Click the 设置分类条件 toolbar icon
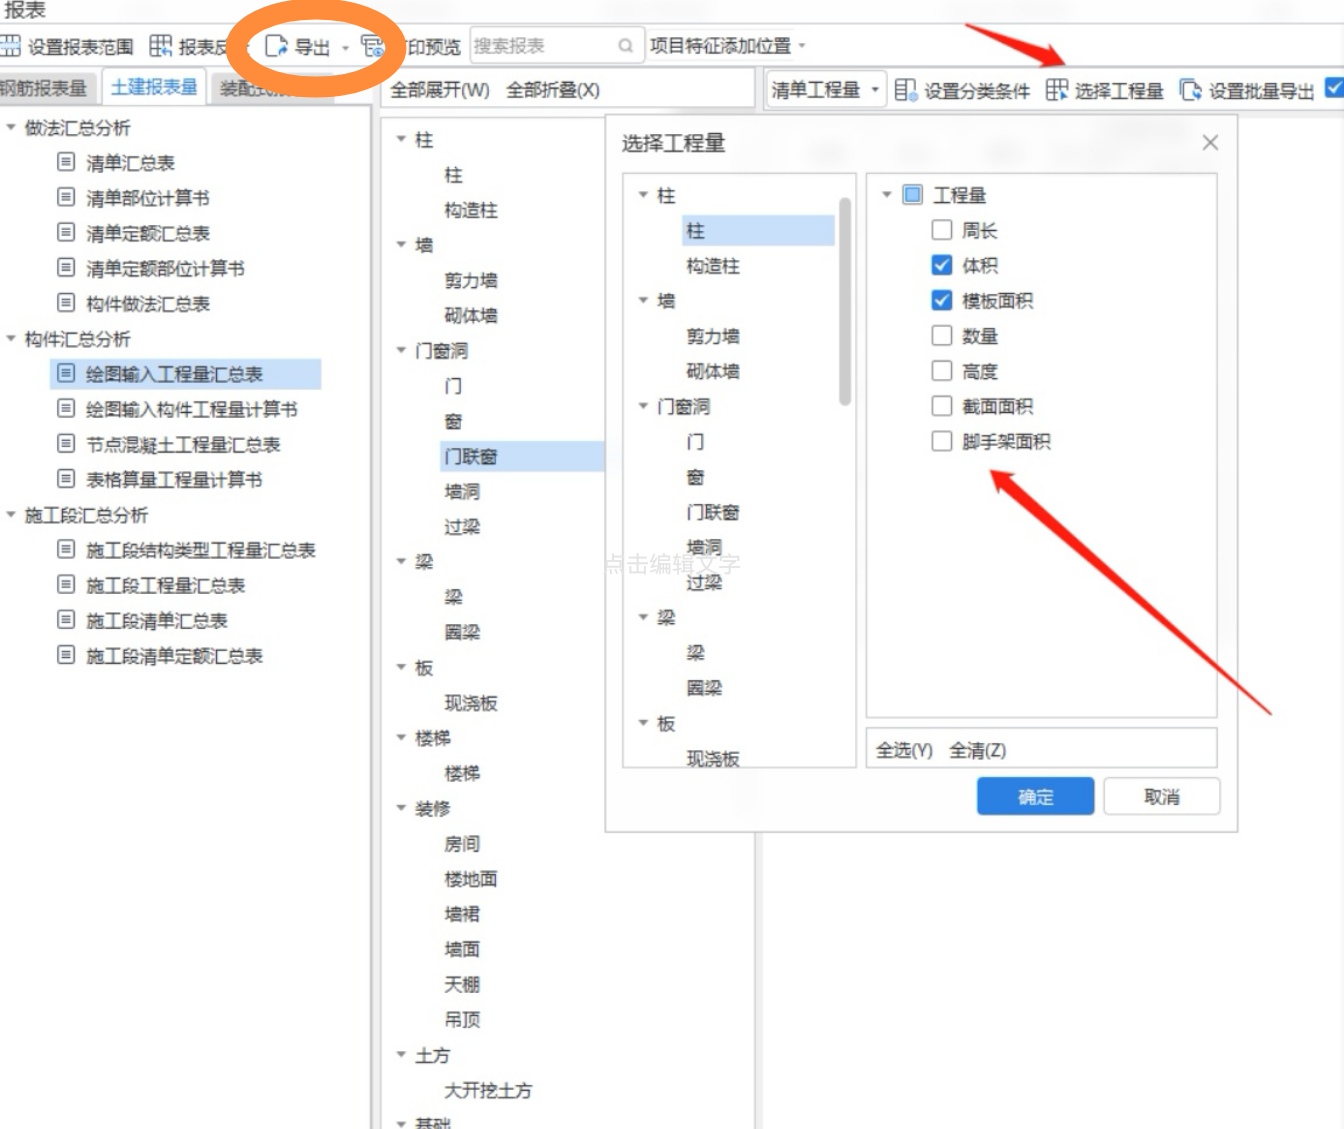The width and height of the screenshot is (1344, 1129). [x=905, y=90]
